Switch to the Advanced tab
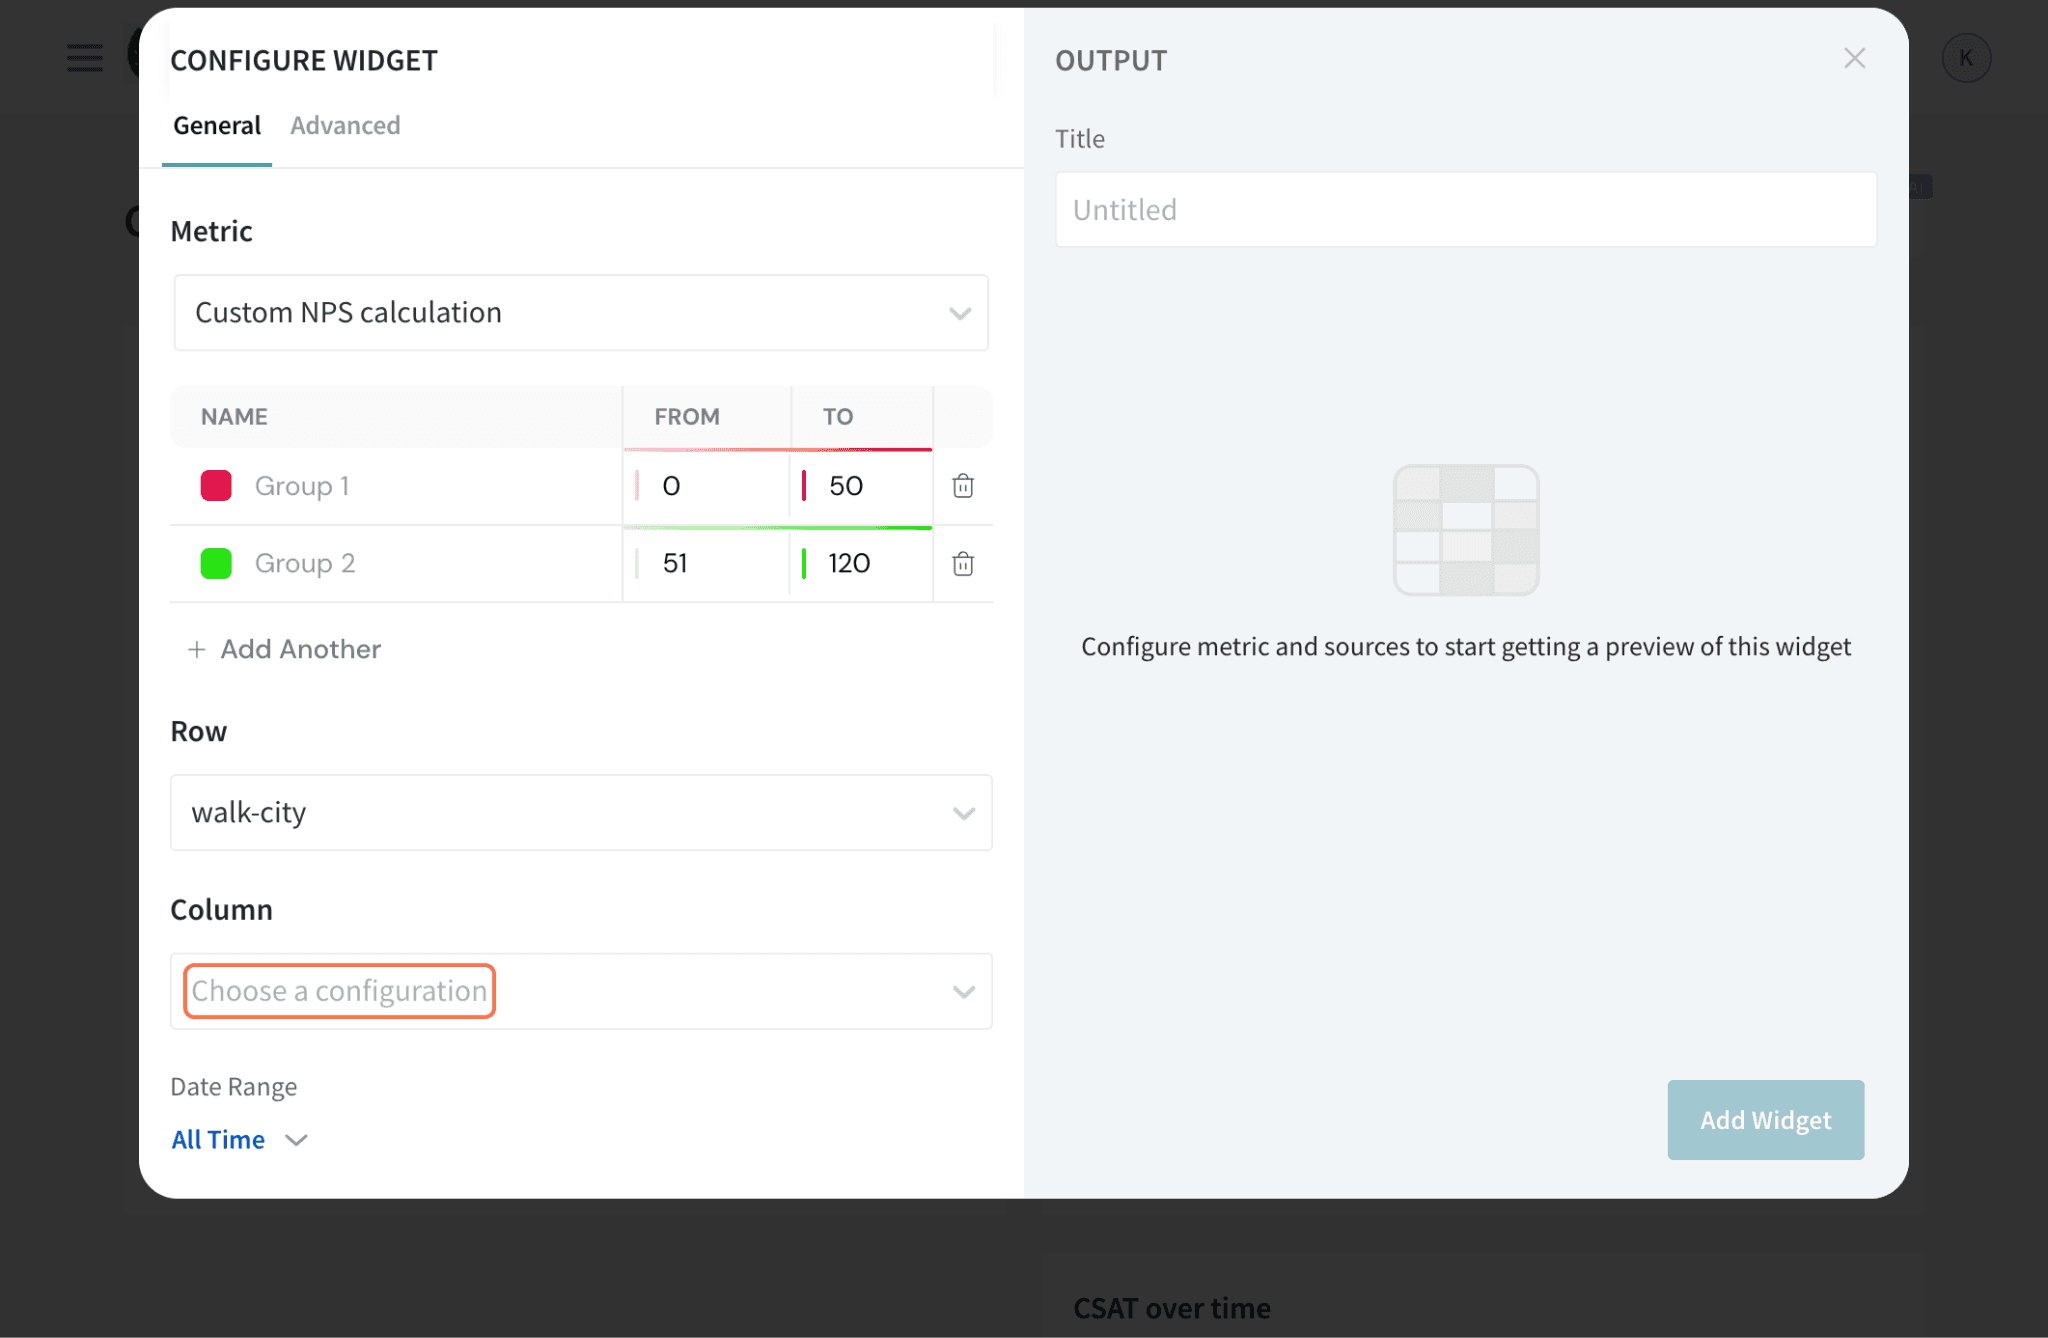 345,126
